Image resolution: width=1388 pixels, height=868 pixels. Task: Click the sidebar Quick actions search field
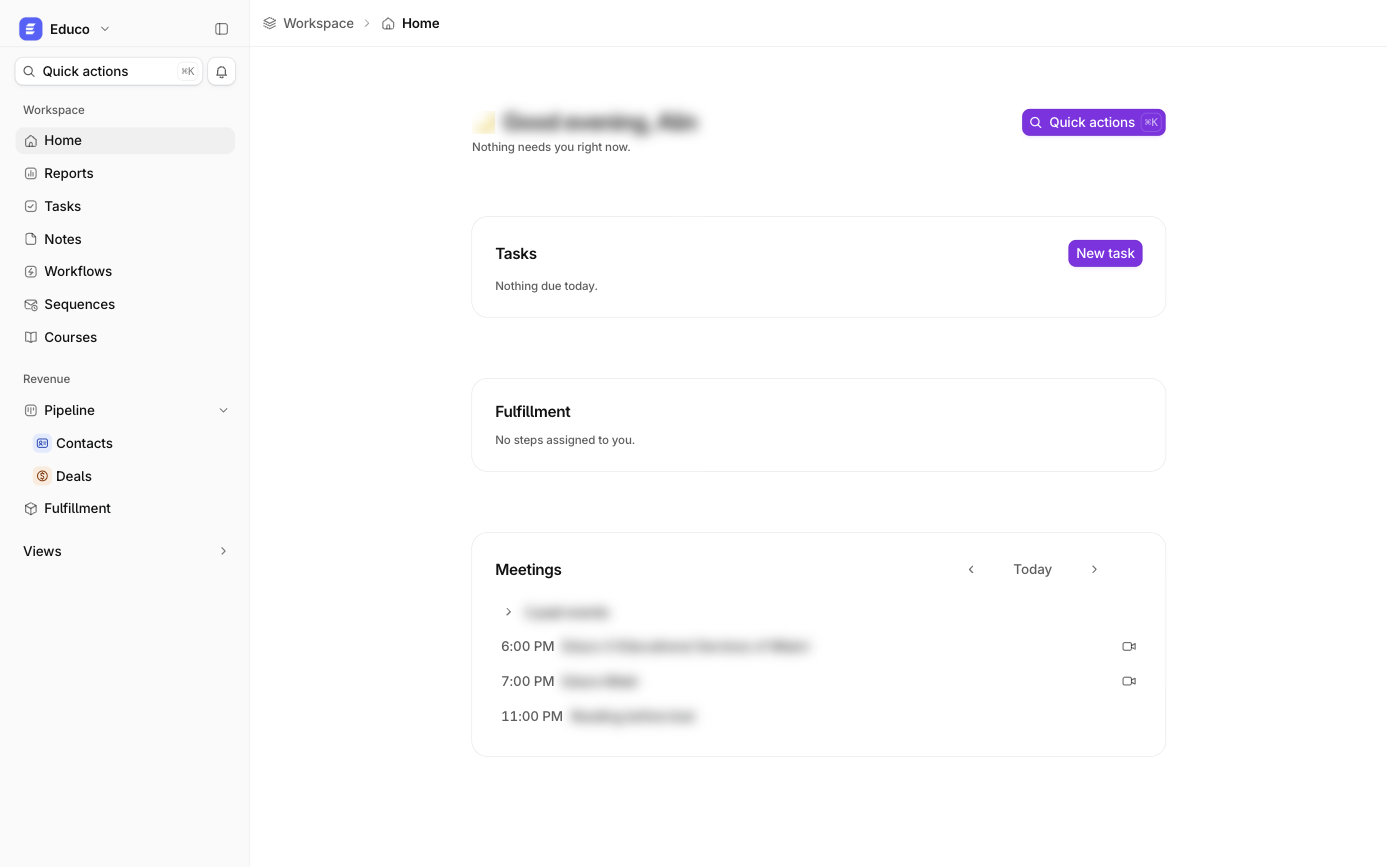(x=109, y=72)
